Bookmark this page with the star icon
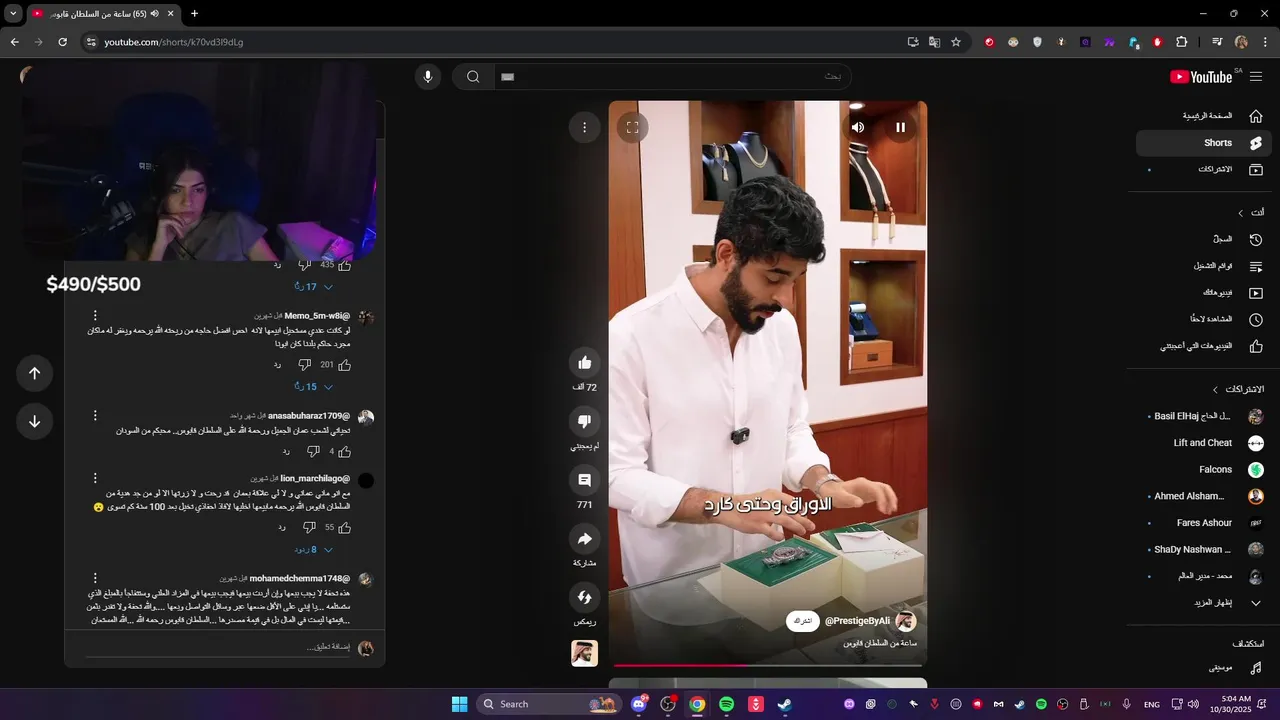This screenshot has width=1280, height=720. (956, 42)
